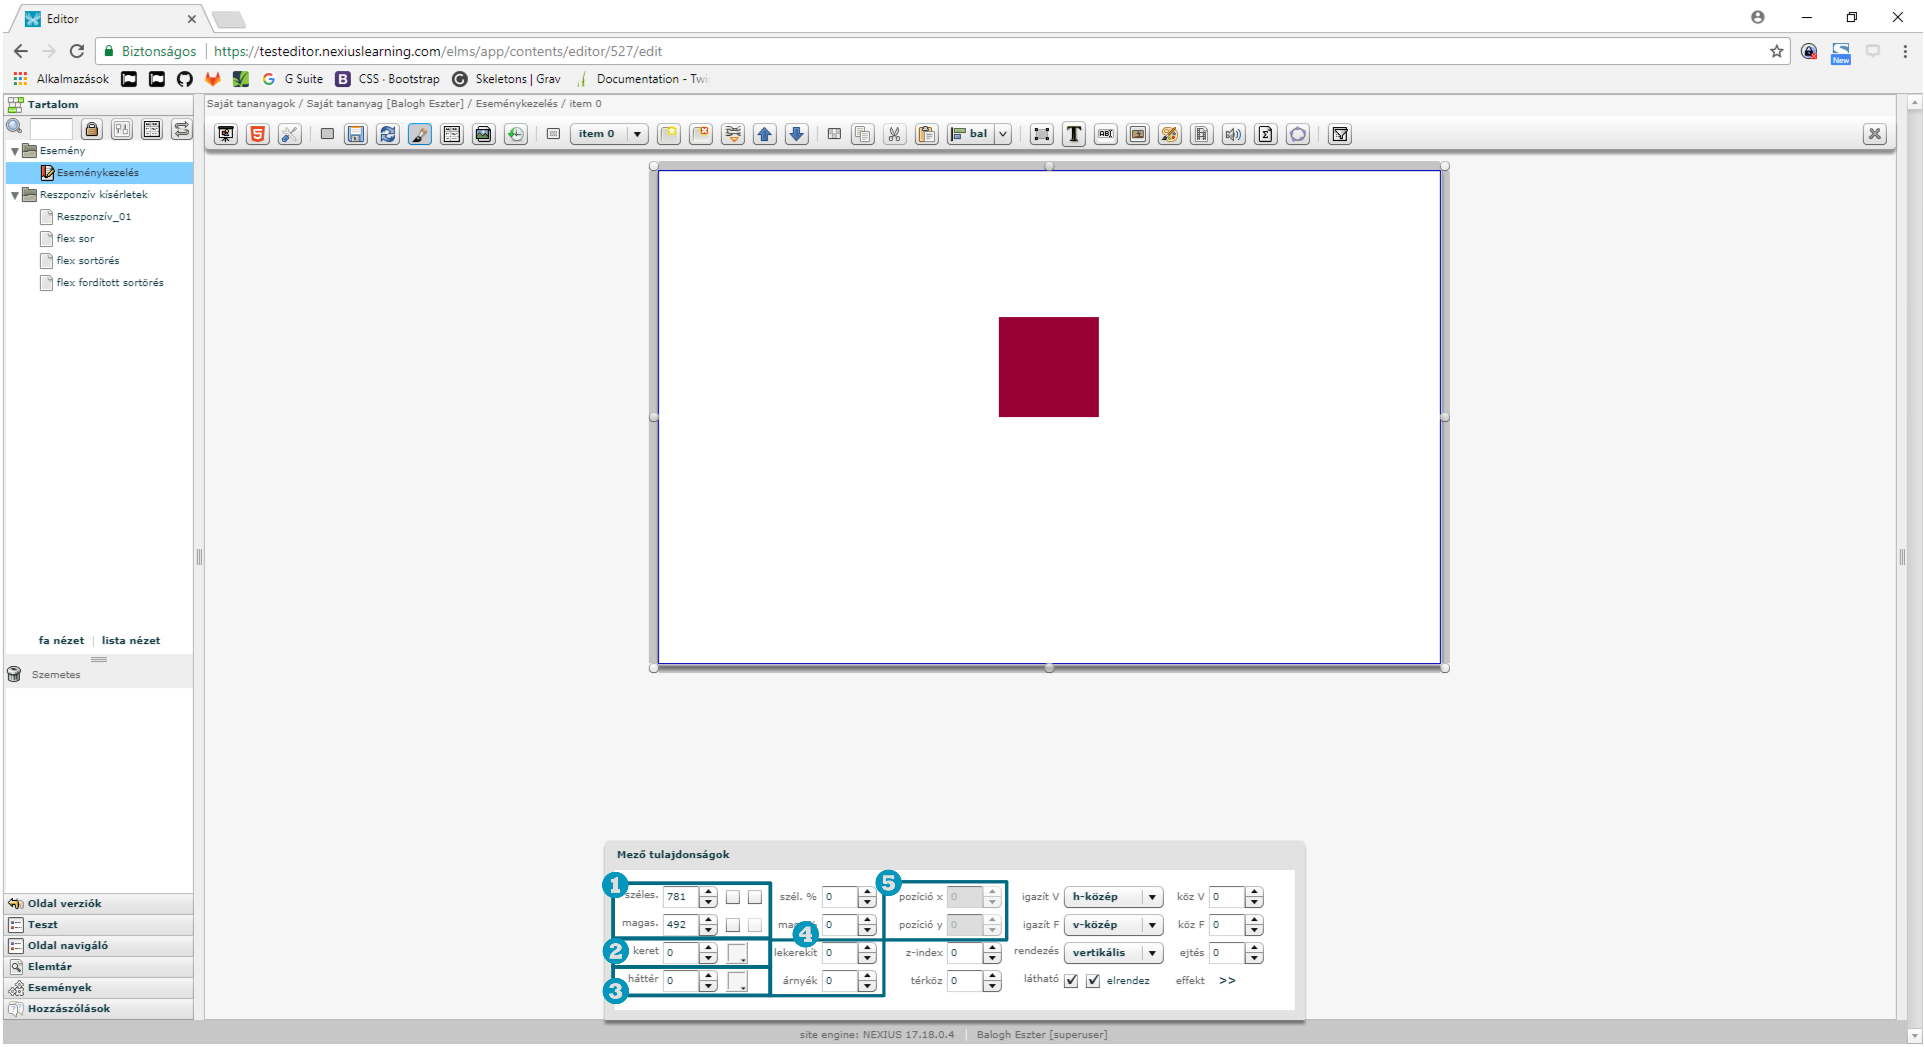Click the sigma formula icon in the toolbar
The height and width of the screenshot is (1047, 1924).
coord(1266,134)
